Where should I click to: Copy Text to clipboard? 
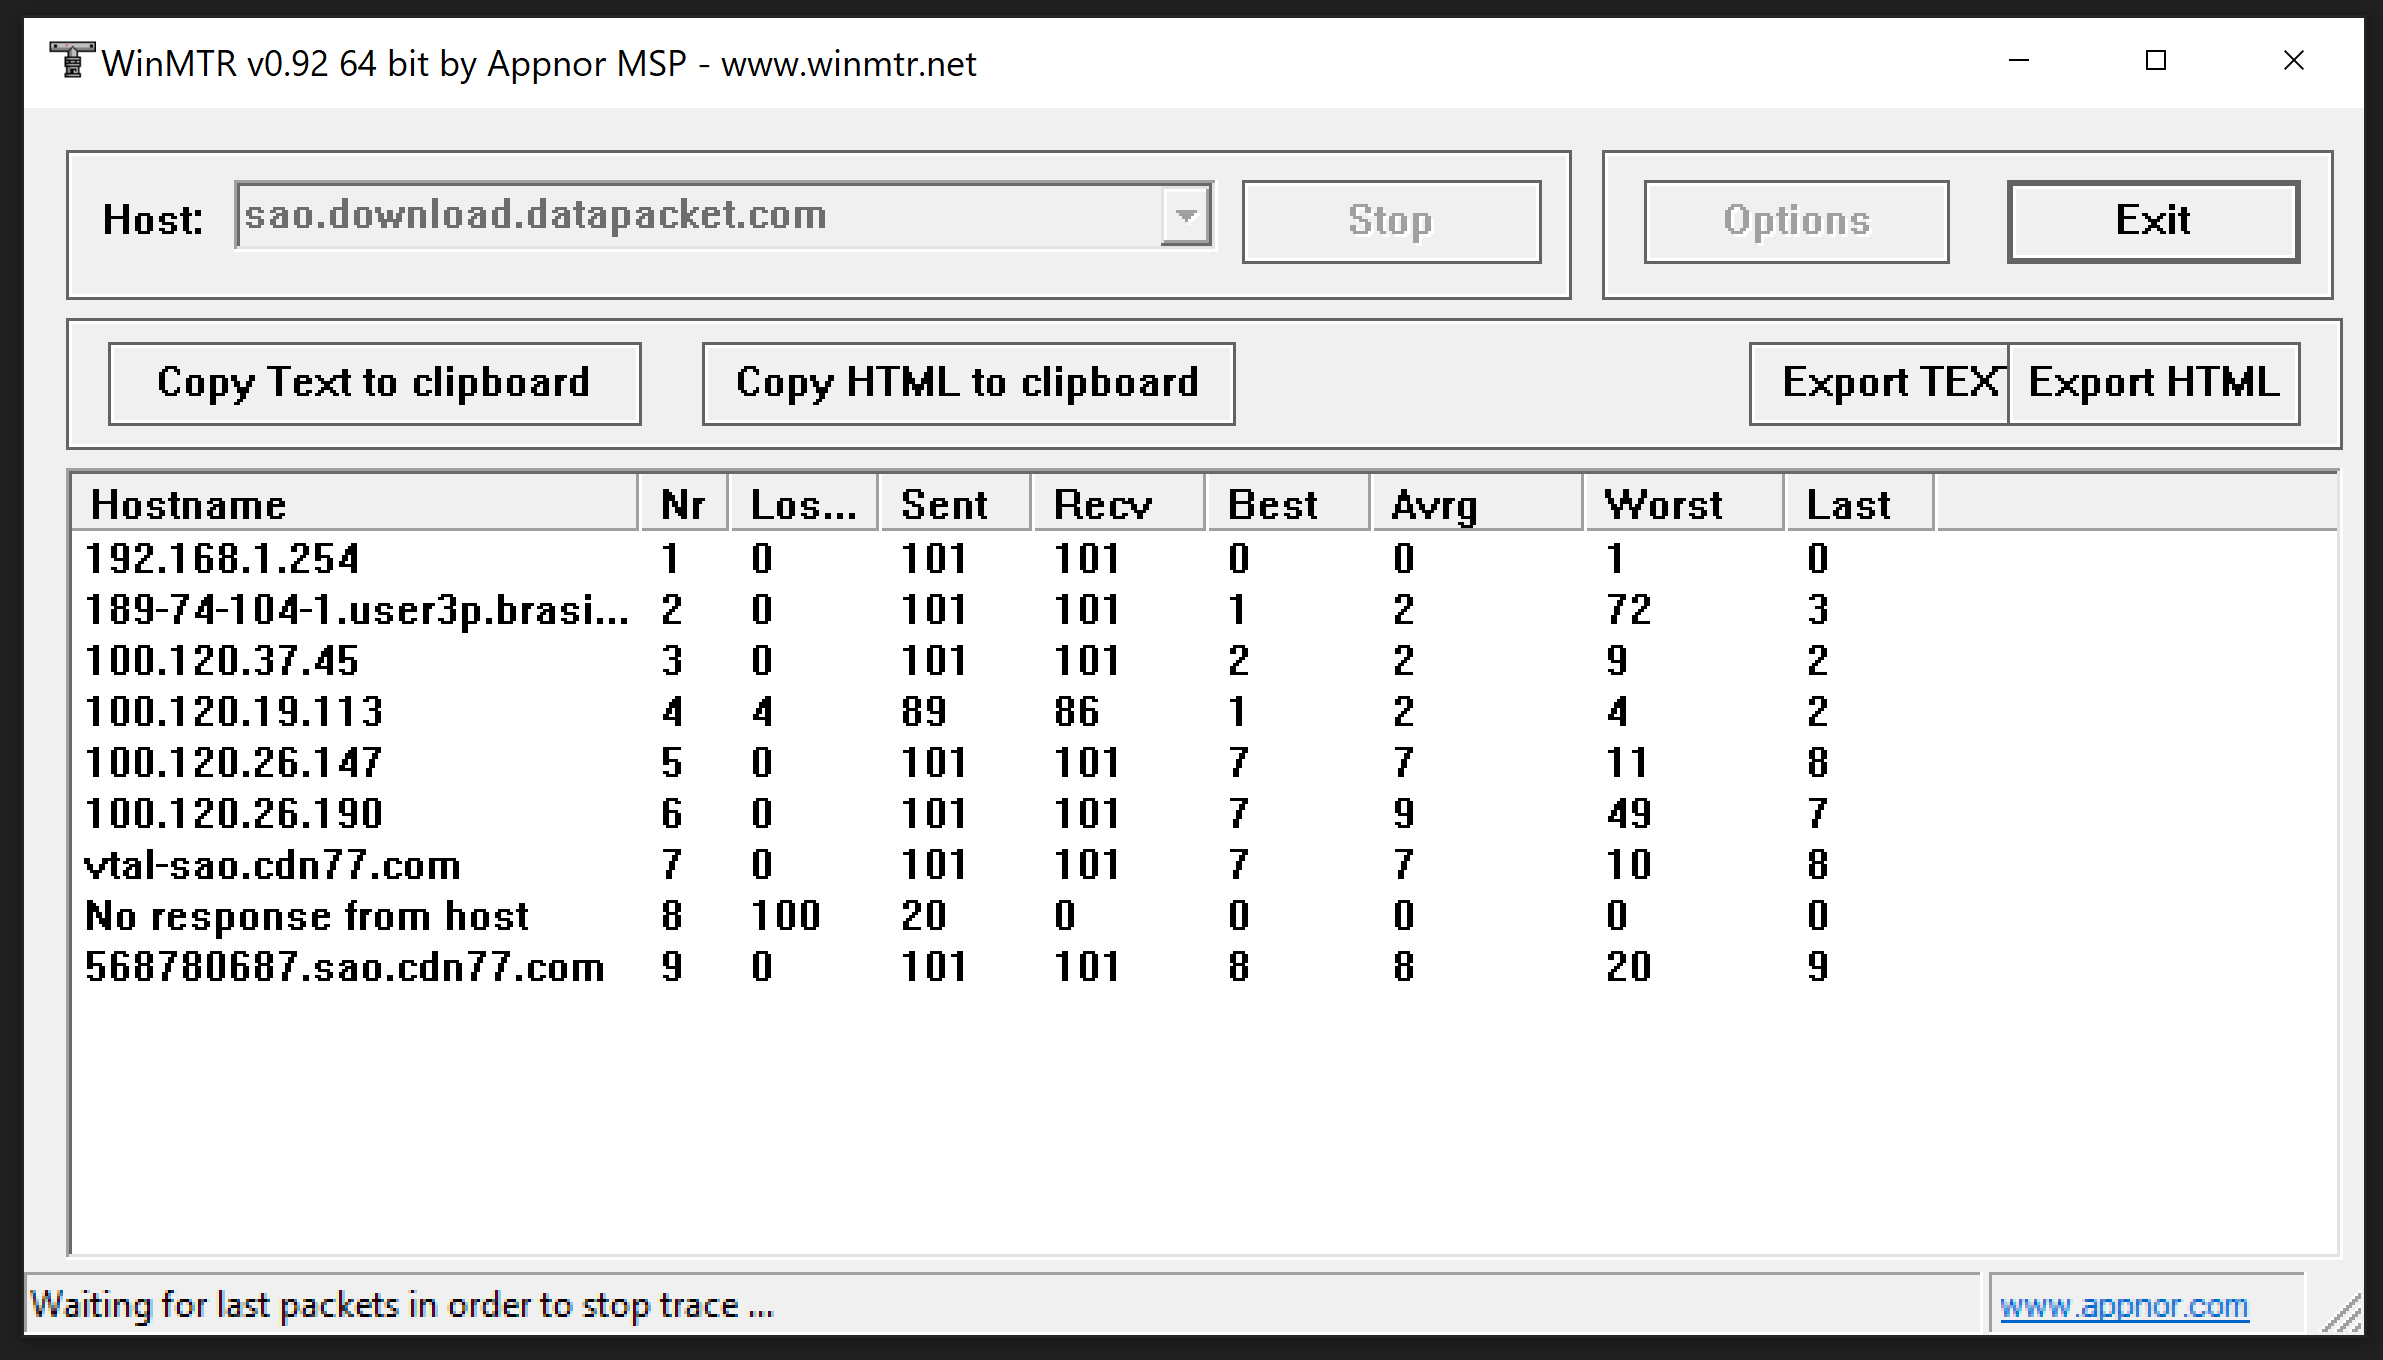[x=374, y=383]
